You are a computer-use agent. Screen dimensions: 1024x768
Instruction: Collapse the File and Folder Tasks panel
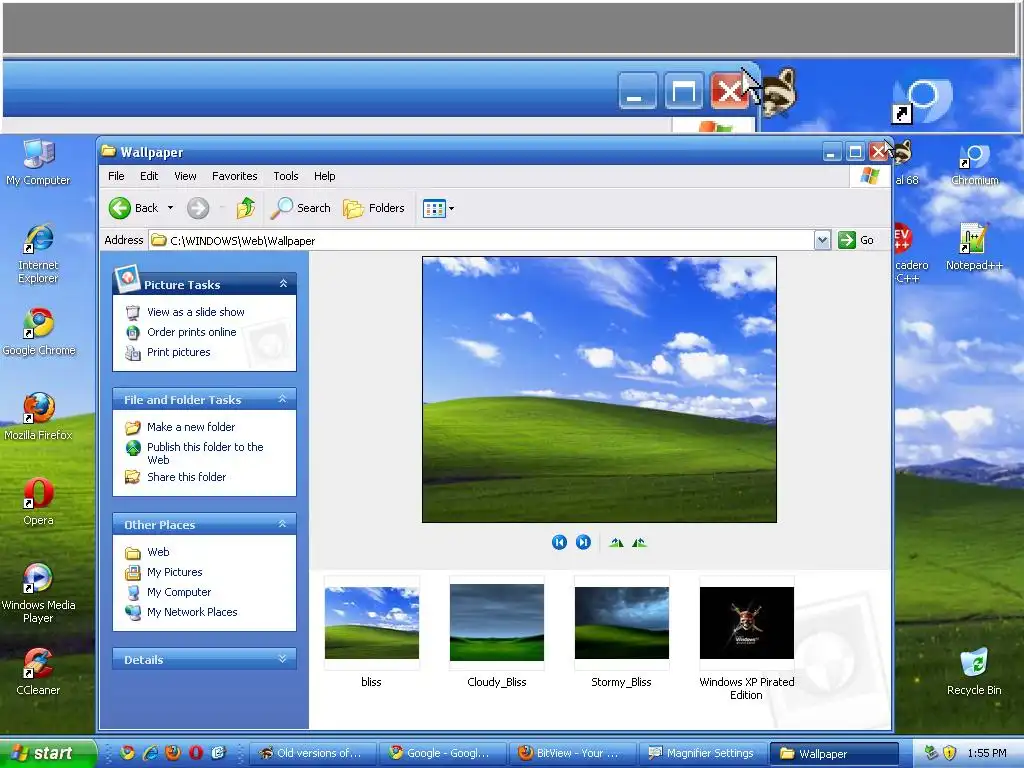point(283,399)
